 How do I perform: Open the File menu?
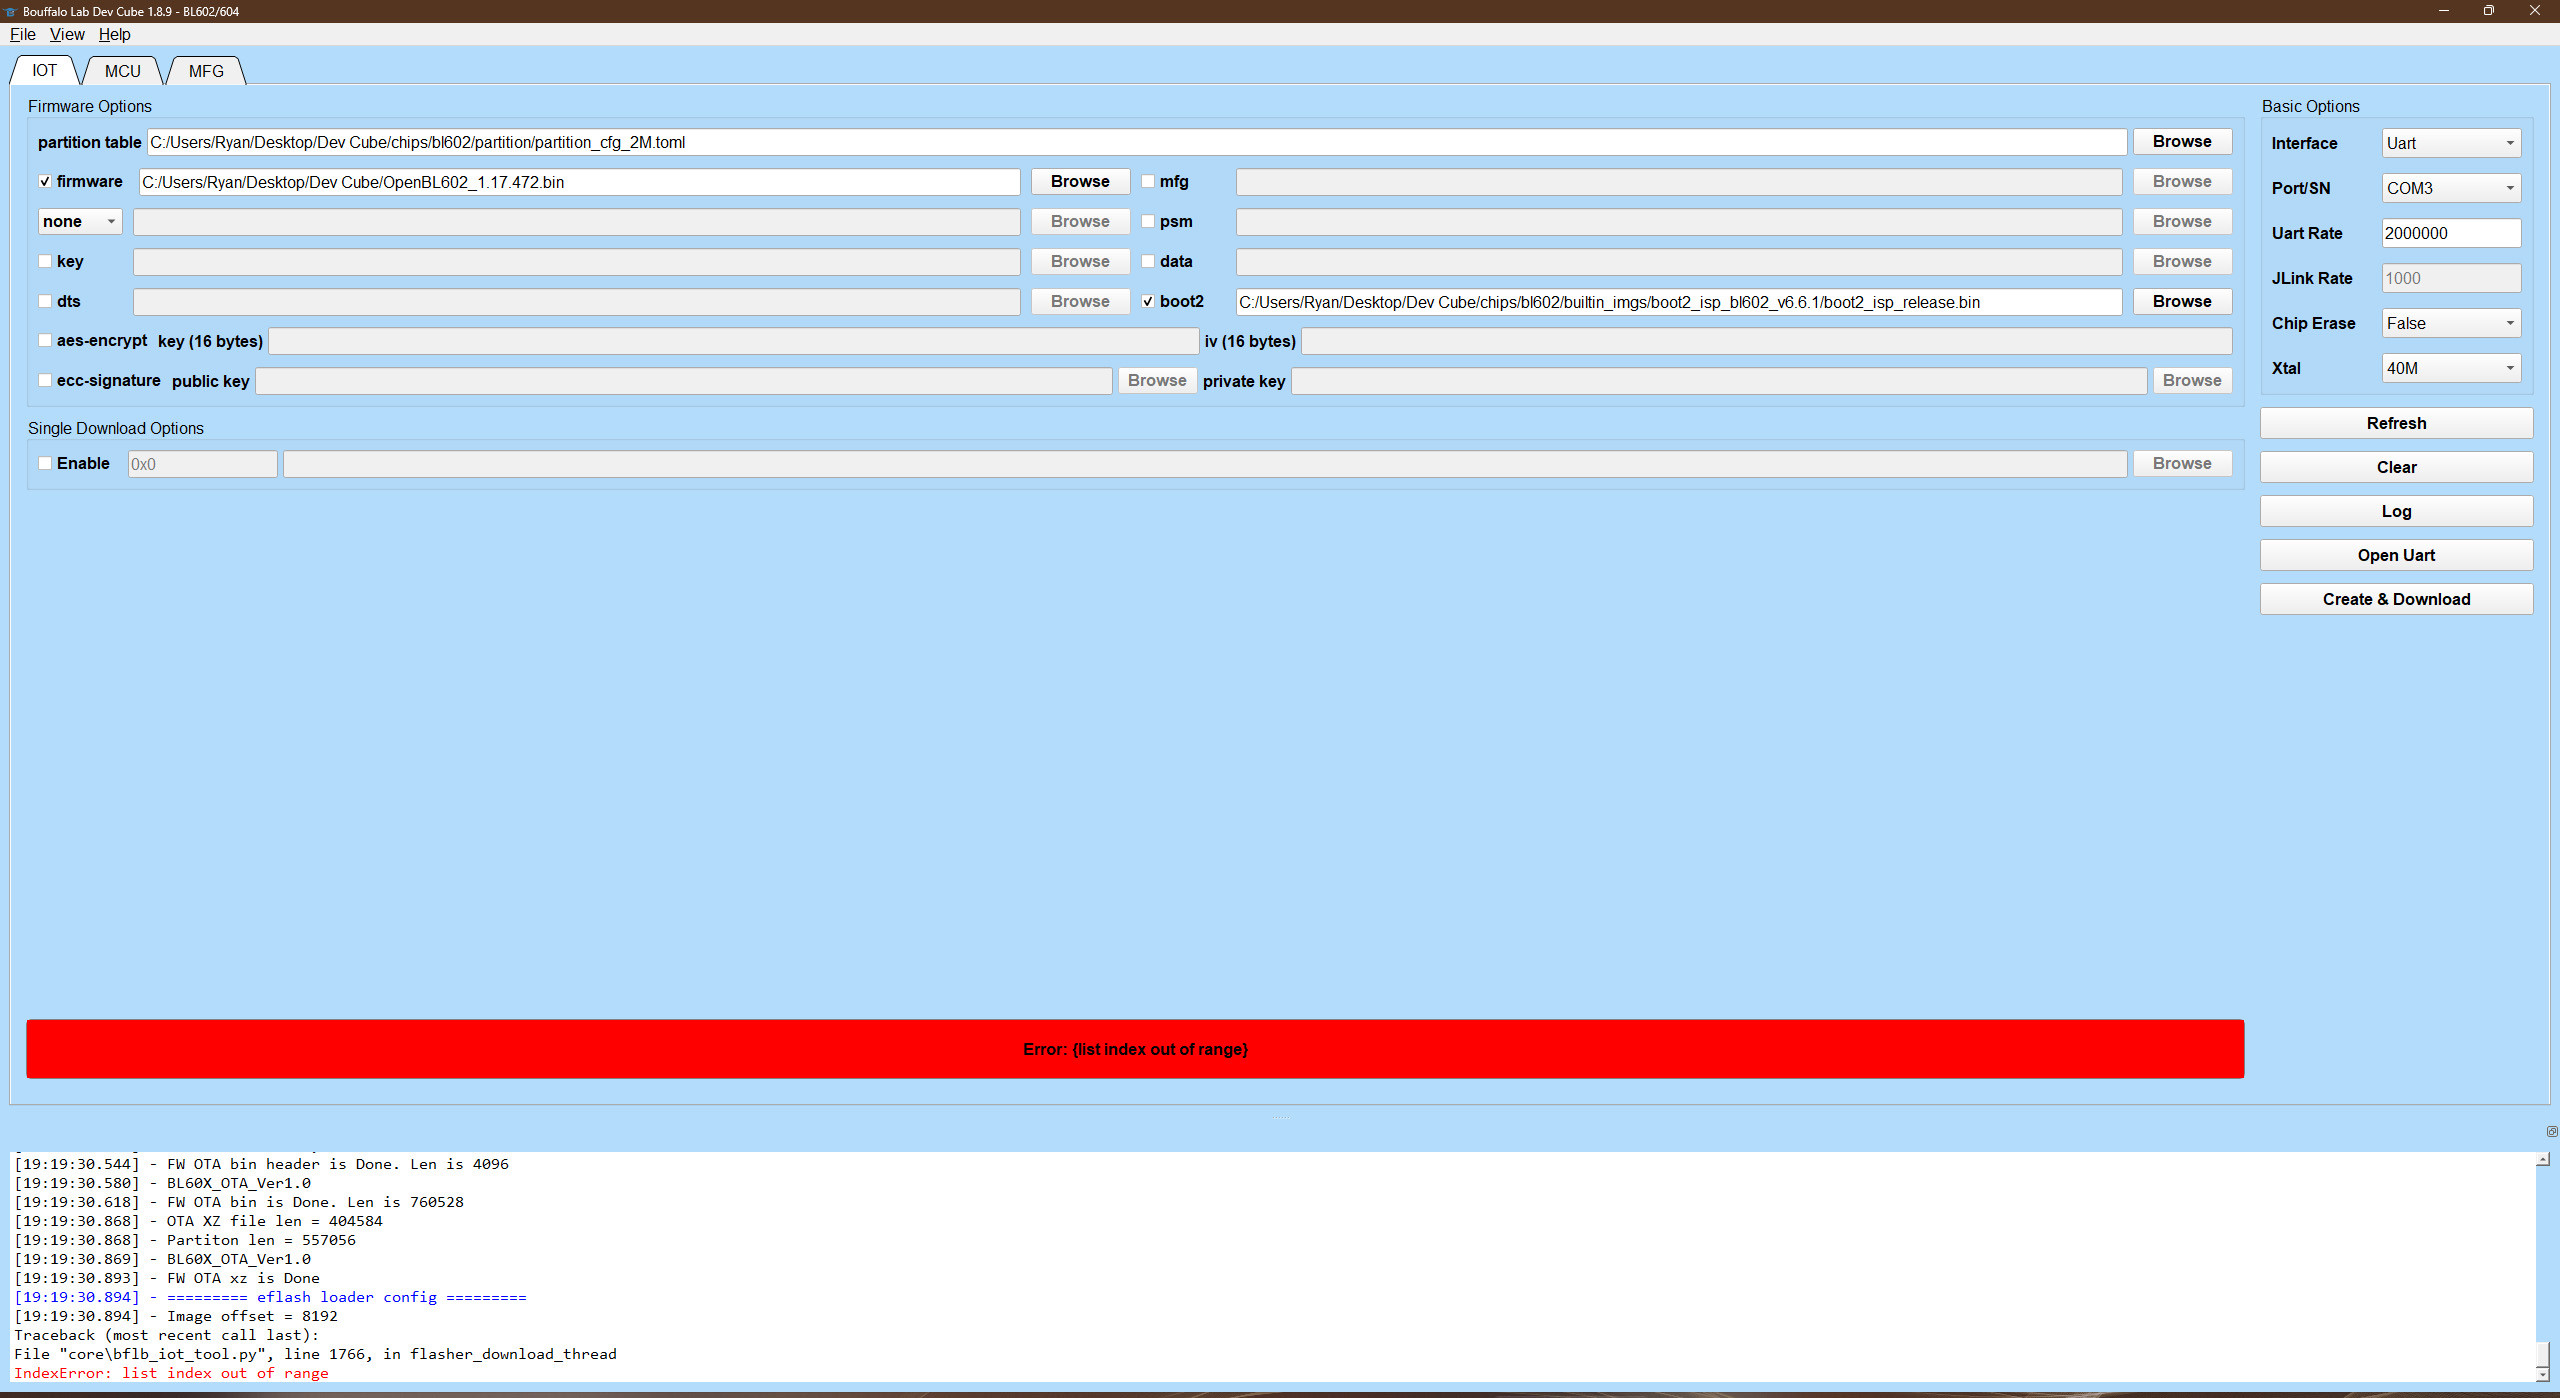click(x=22, y=34)
